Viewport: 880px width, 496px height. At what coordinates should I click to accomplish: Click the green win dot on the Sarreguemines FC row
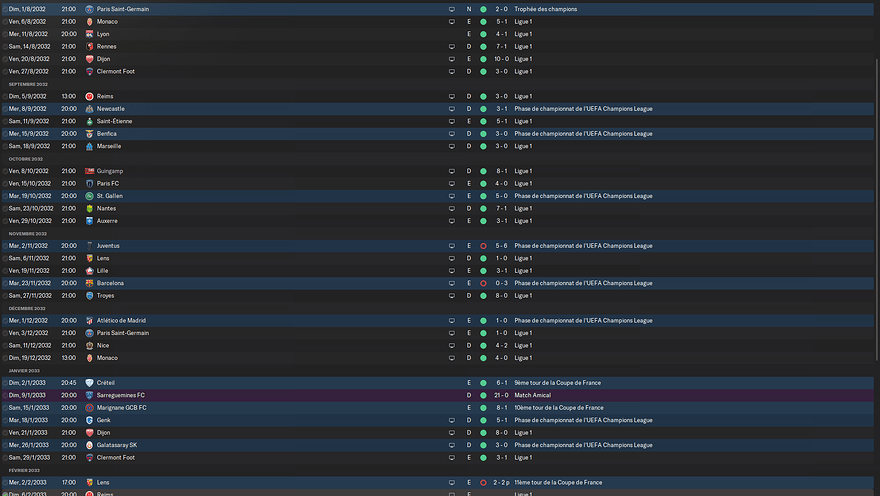pos(483,395)
